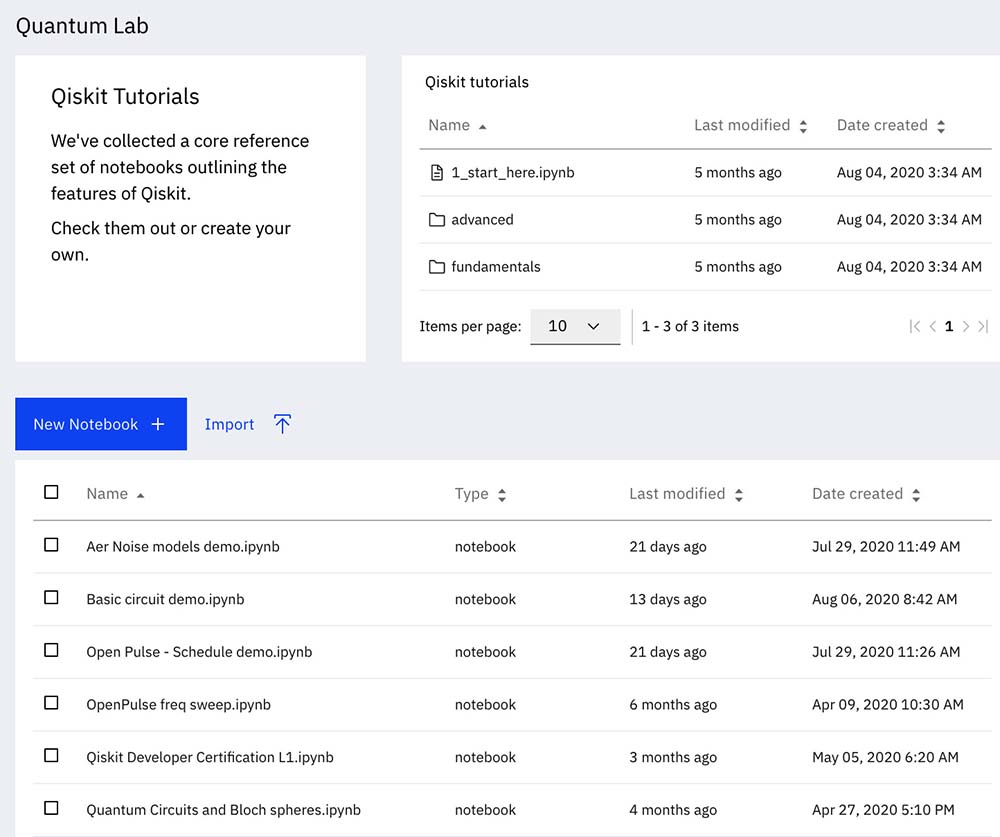The height and width of the screenshot is (837, 1000).
Task: Toggle the select-all notebooks checkbox
Action: coord(51,492)
